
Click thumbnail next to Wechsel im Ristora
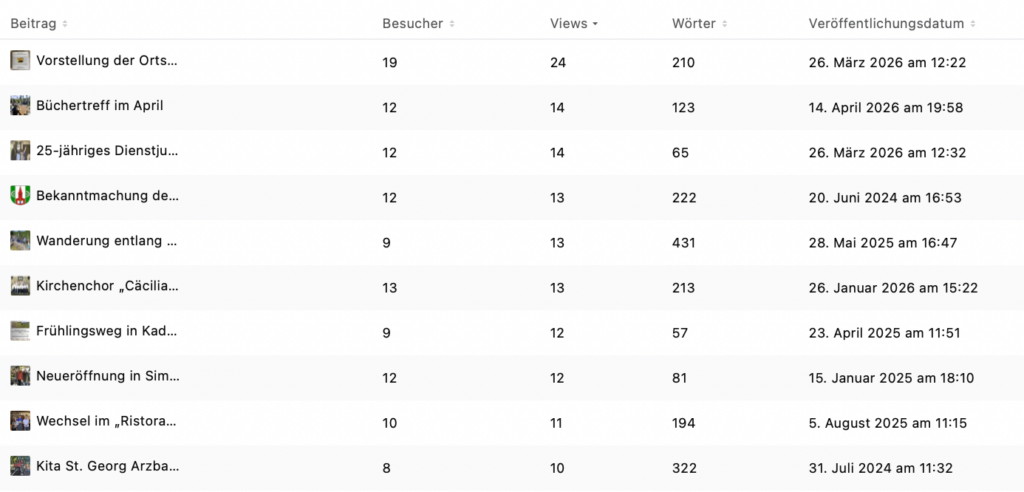pyautogui.click(x=20, y=421)
